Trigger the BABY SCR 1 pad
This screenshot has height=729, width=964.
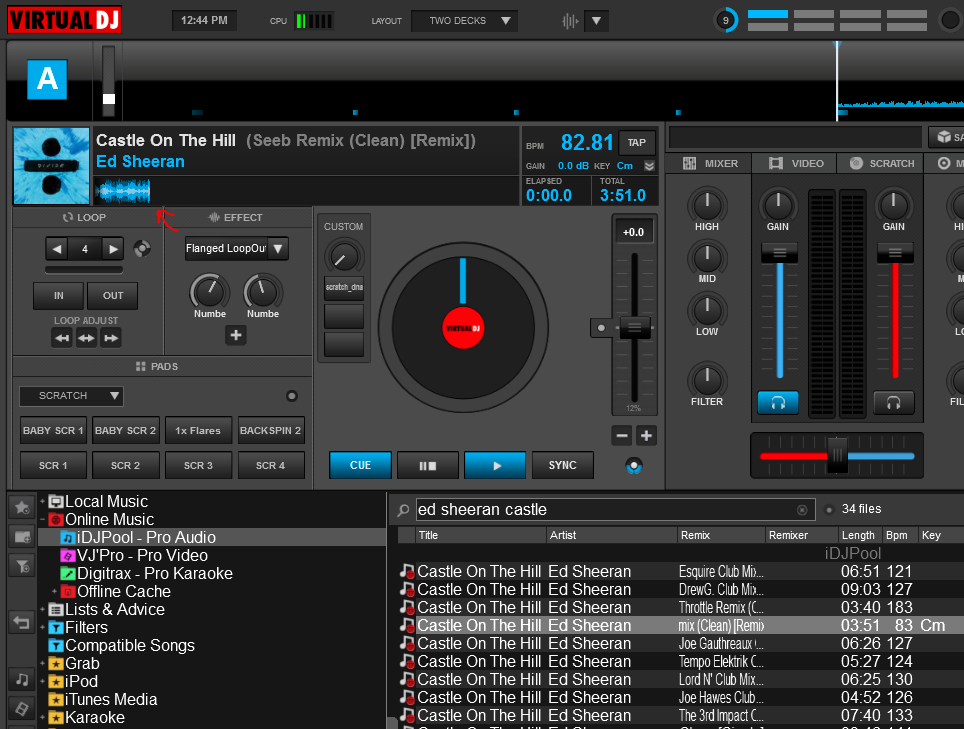tap(53, 430)
